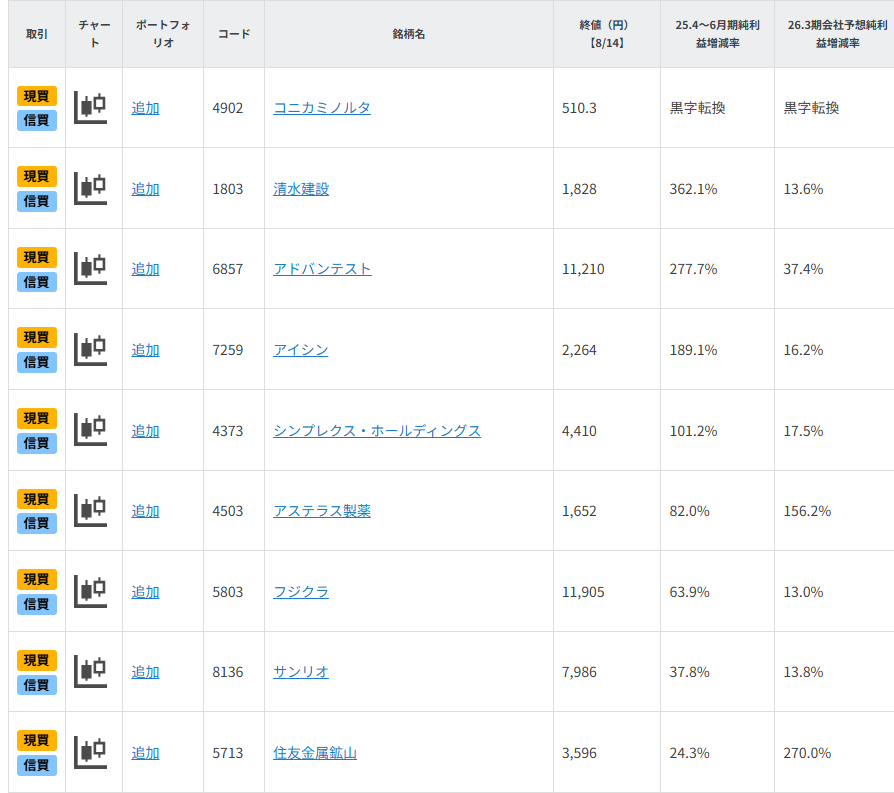Open chart icon for 清水建設
894x793 pixels.
point(91,189)
